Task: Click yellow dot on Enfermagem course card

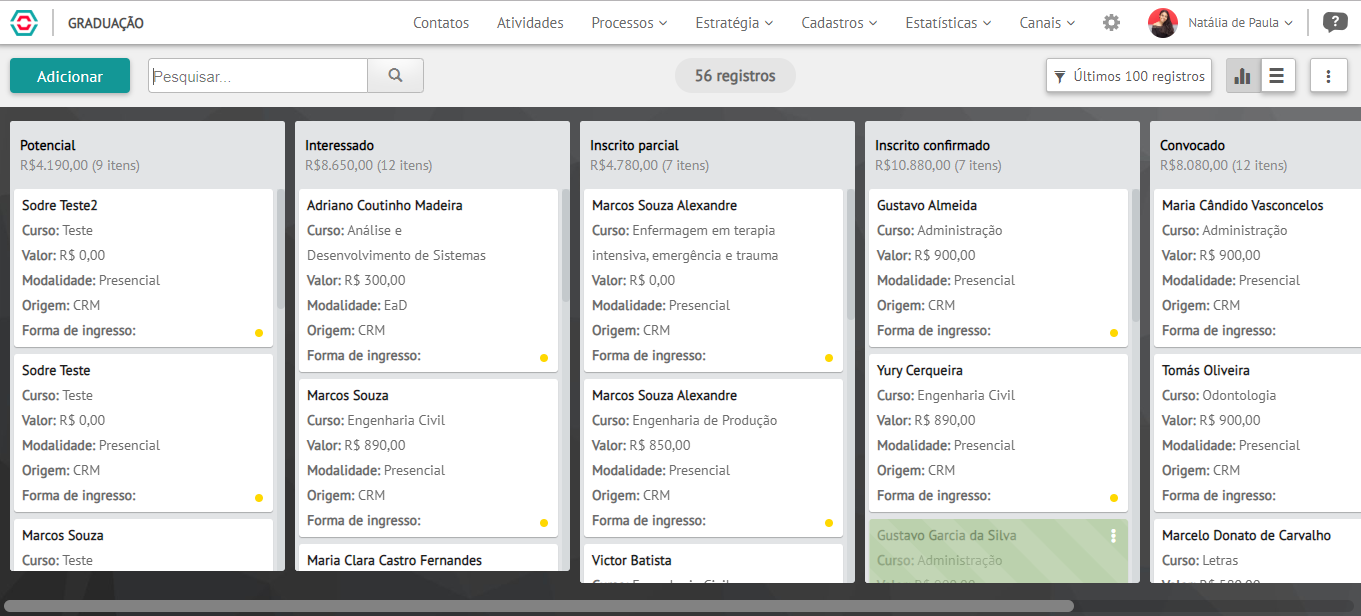Action: (x=829, y=358)
